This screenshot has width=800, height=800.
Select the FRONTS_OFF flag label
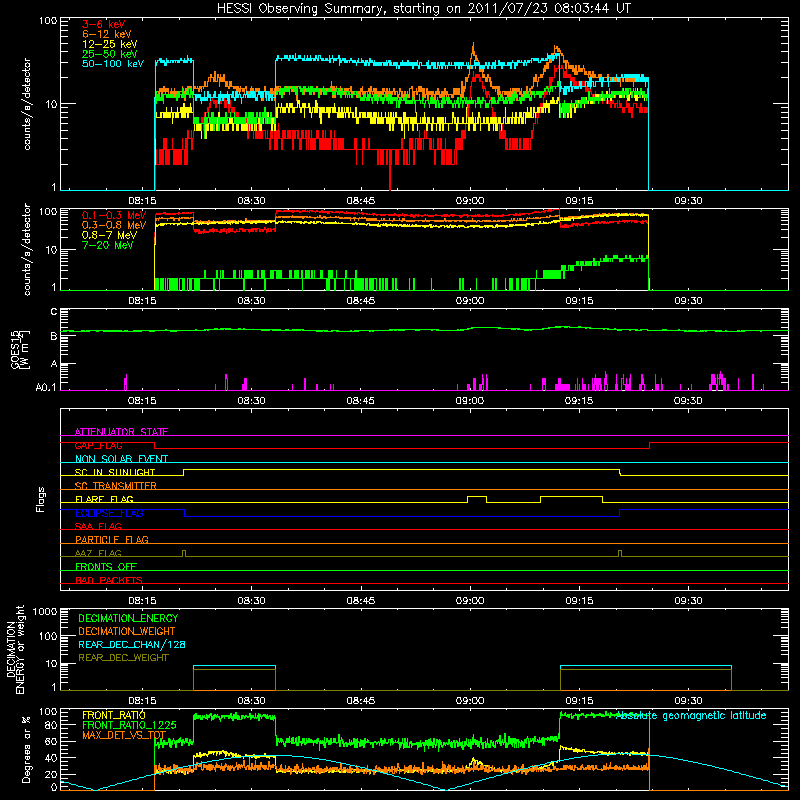click(x=106, y=567)
